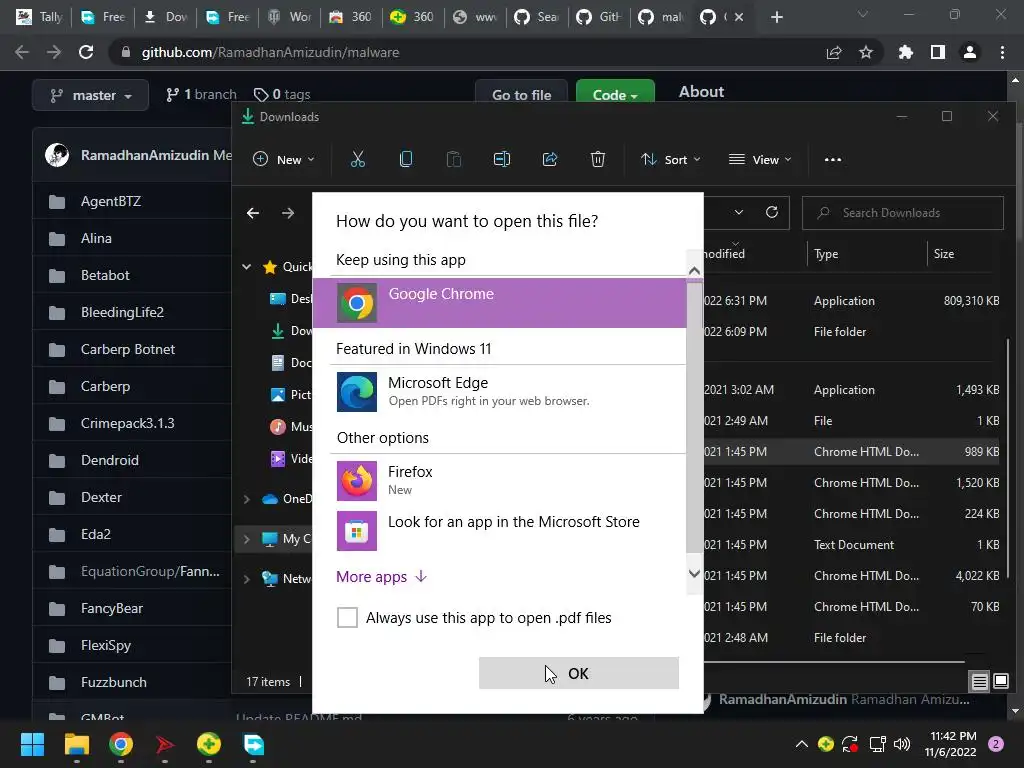Open the Sort dropdown in File Explorer
This screenshot has width=1024, height=768.
(x=671, y=159)
